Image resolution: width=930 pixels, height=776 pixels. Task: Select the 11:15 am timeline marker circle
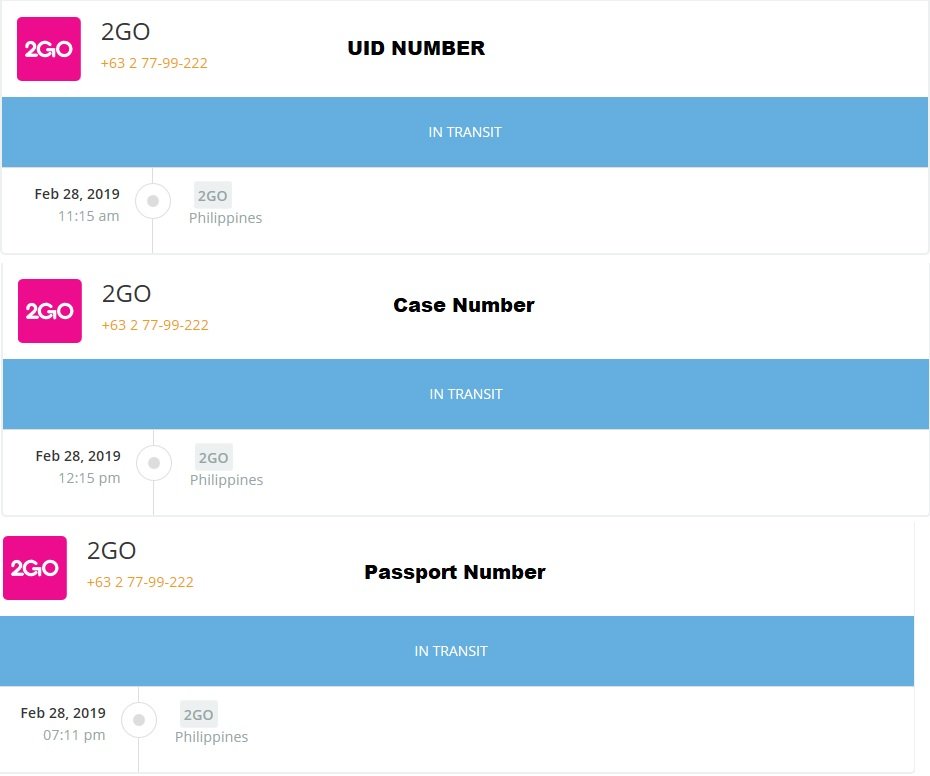(x=153, y=201)
